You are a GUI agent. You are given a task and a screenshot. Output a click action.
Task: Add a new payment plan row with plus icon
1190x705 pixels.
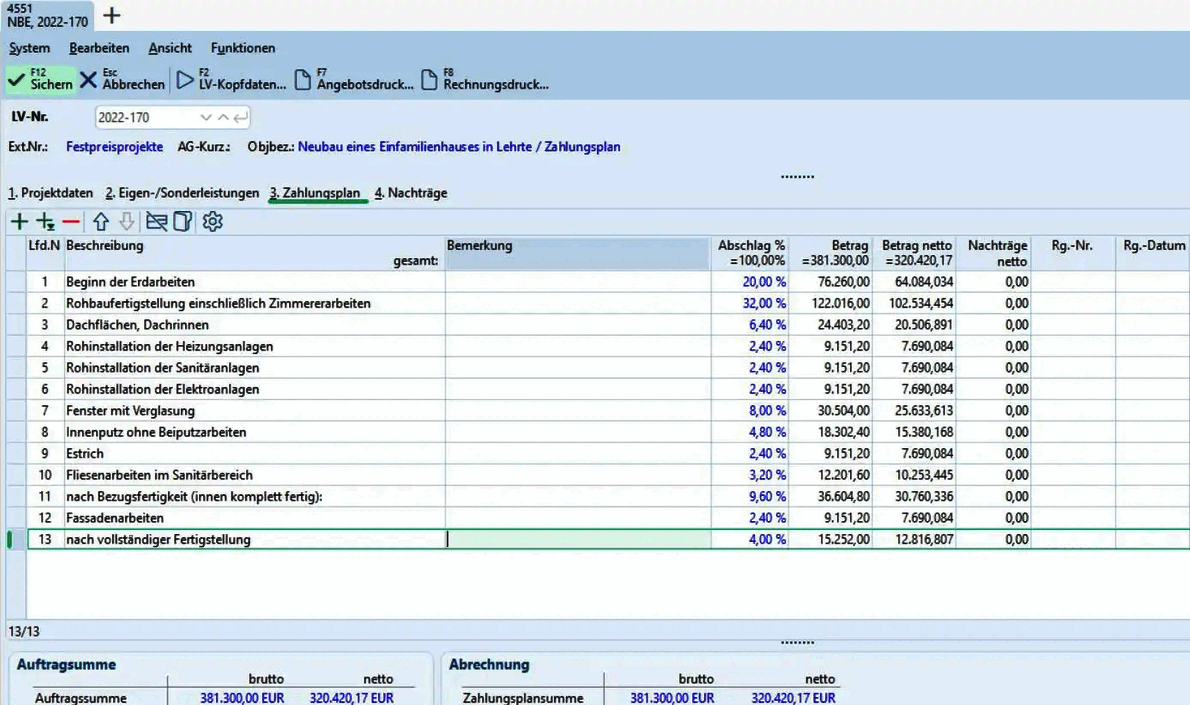click(20, 222)
